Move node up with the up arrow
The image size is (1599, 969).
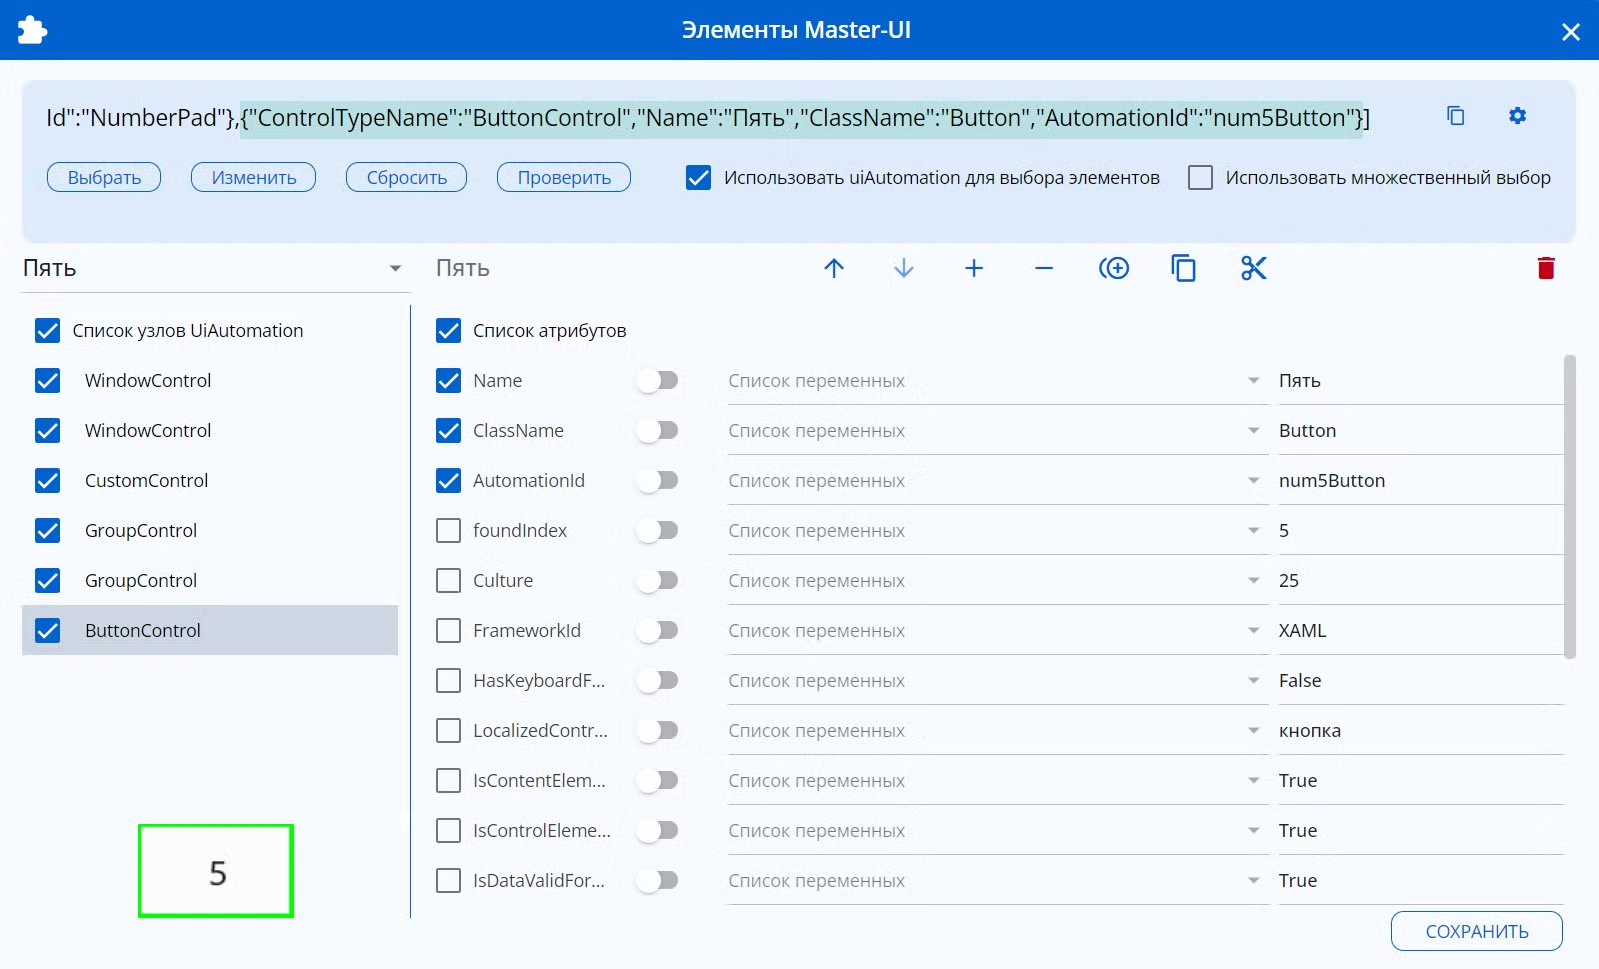(834, 268)
